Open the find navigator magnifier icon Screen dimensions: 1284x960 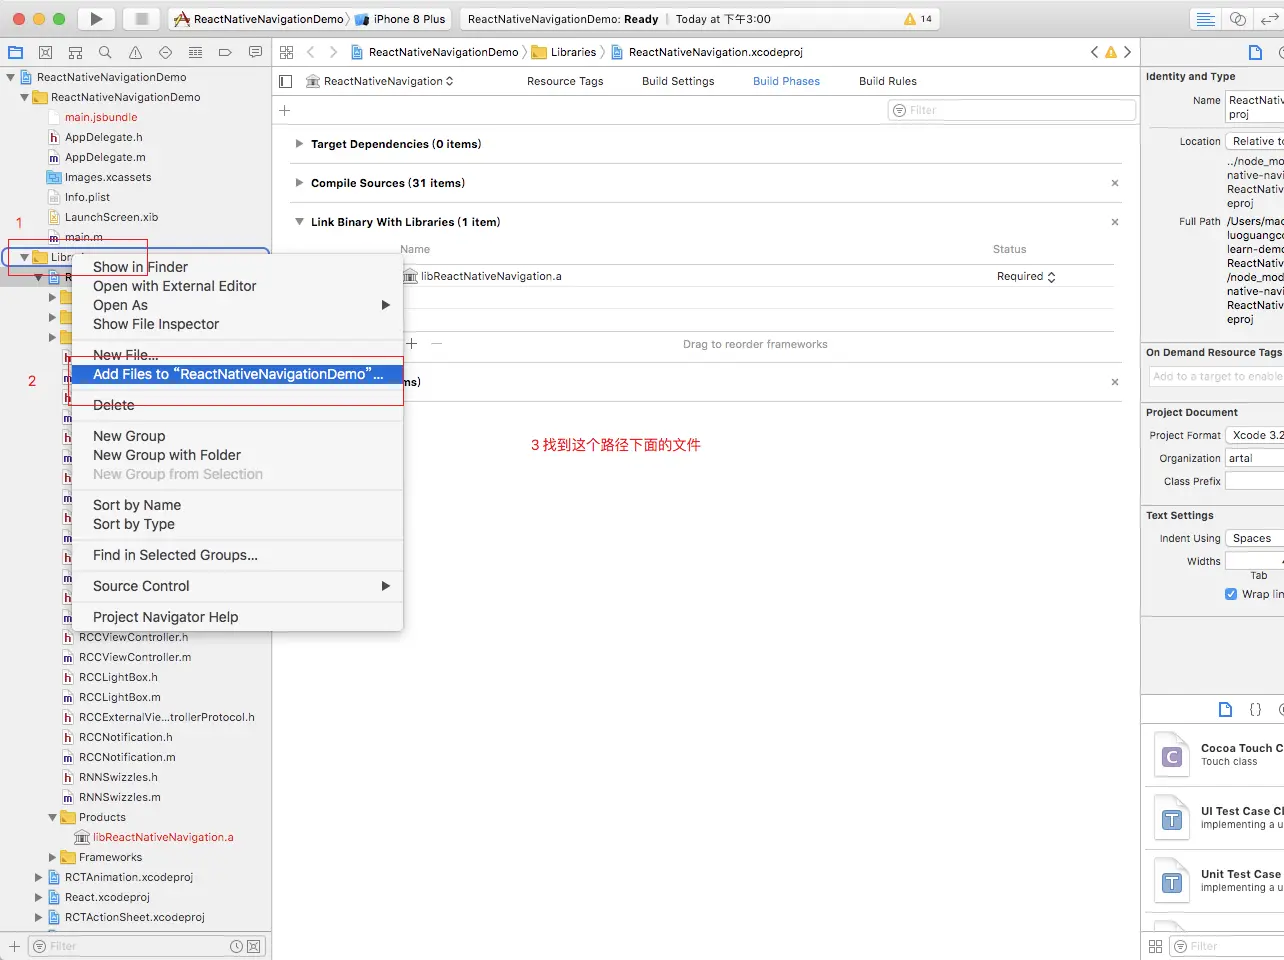[x=105, y=52]
